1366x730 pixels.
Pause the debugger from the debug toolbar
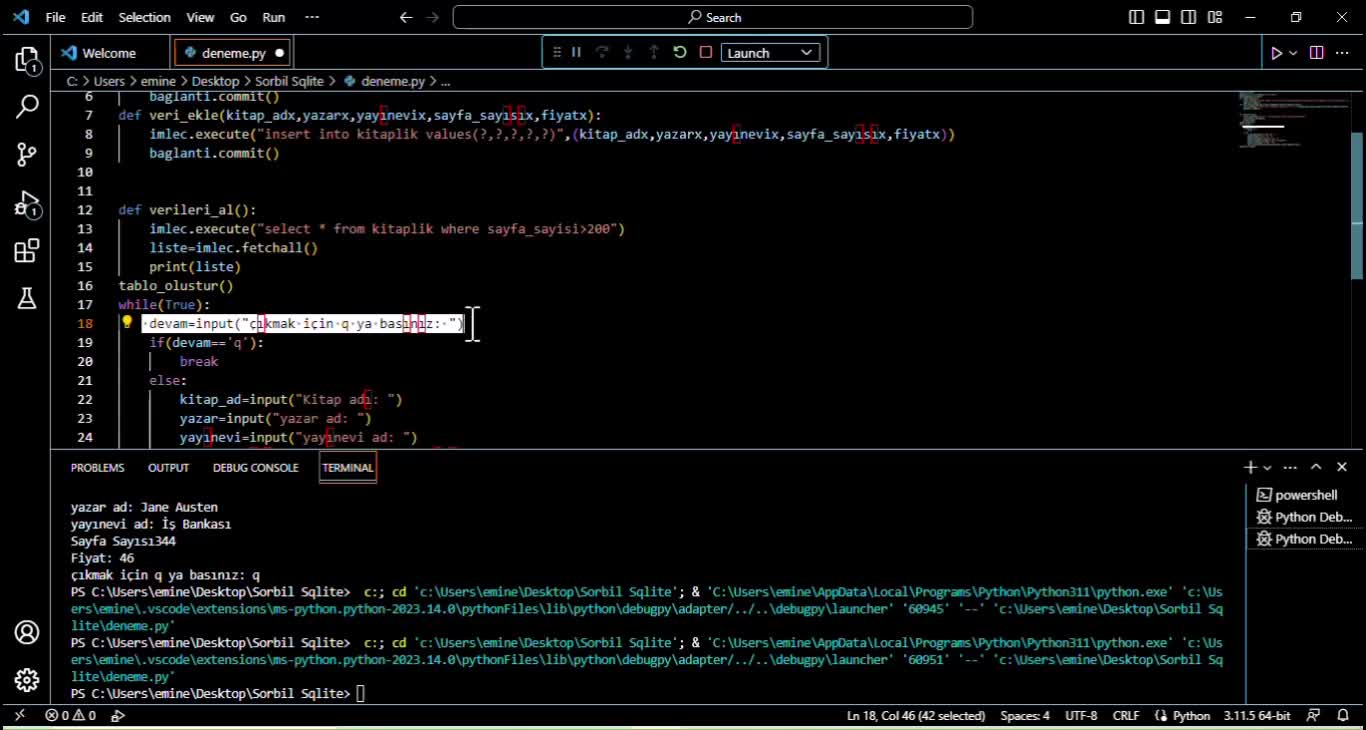[x=576, y=53]
